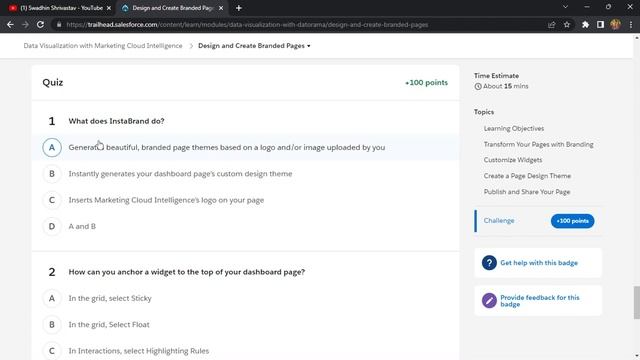
Task: Click the 'What does InstaBrand do?' question text
Action: pos(116,121)
